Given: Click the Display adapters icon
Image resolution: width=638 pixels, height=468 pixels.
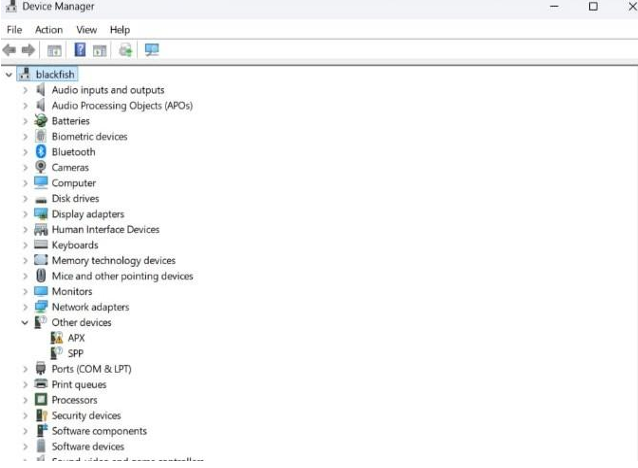Looking at the screenshot, I should tap(41, 214).
